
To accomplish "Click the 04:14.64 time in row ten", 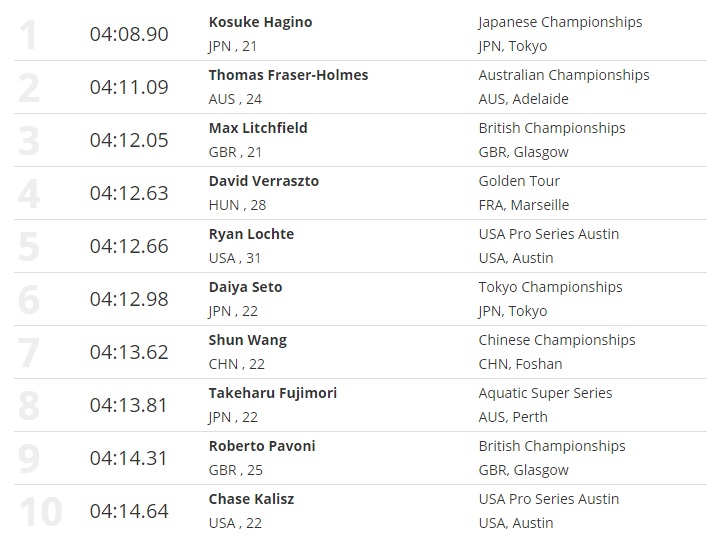I will [x=129, y=511].
